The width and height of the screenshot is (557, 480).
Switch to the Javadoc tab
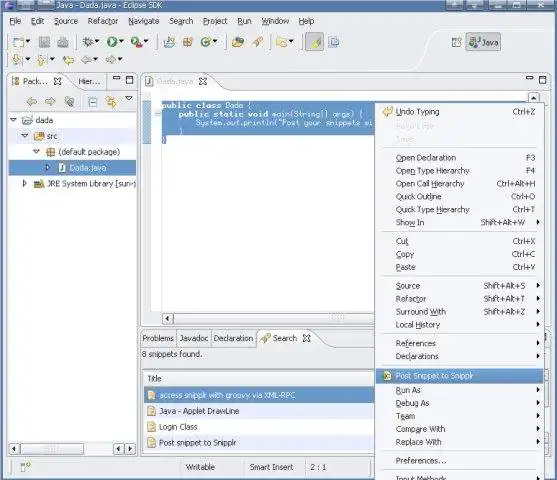(194, 338)
